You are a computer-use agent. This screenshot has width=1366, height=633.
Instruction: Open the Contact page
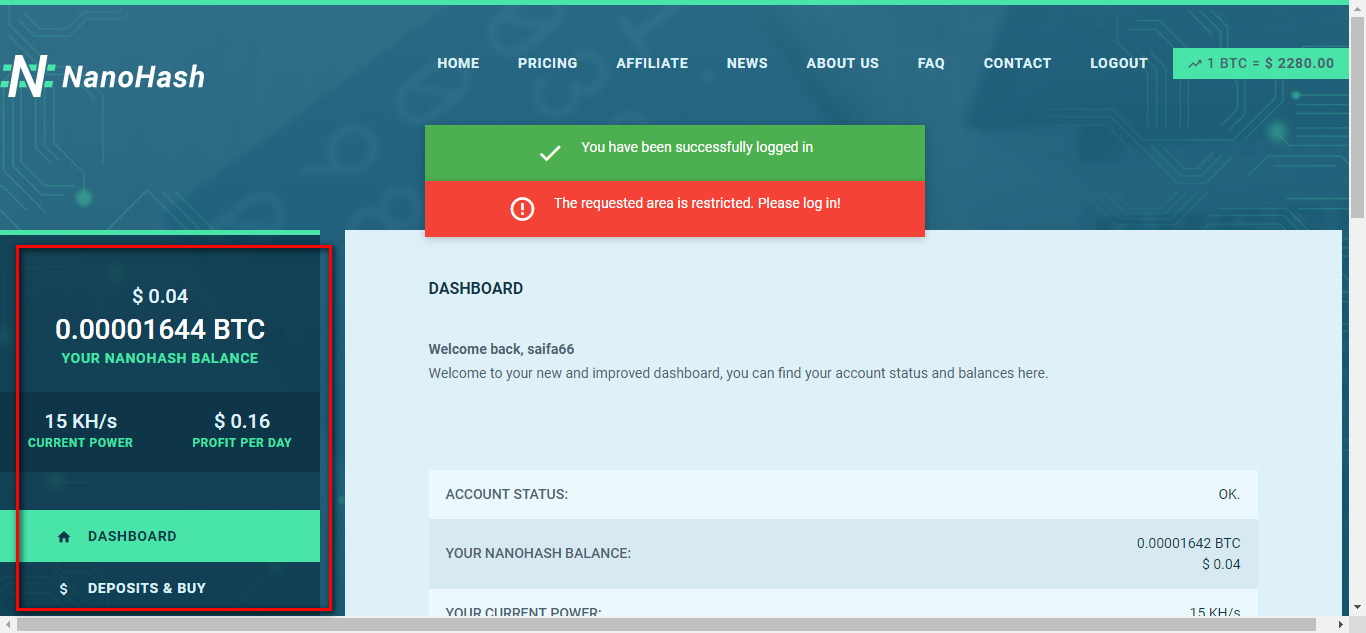pos(1017,63)
